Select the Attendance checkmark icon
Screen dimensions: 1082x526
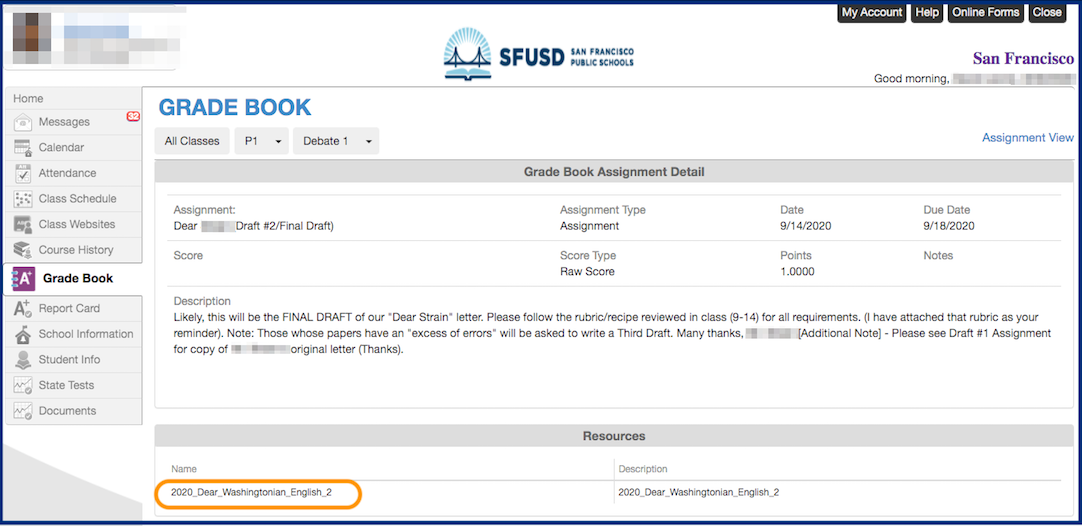(x=22, y=174)
